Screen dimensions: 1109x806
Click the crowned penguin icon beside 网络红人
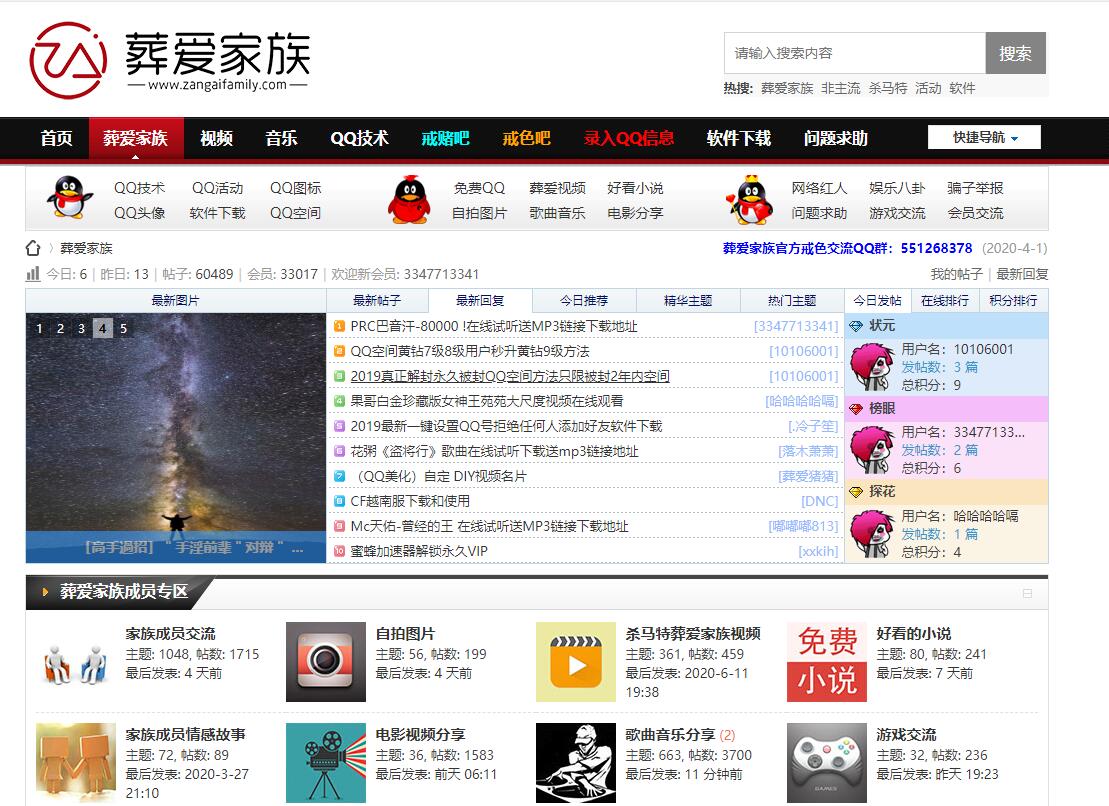tap(750, 199)
